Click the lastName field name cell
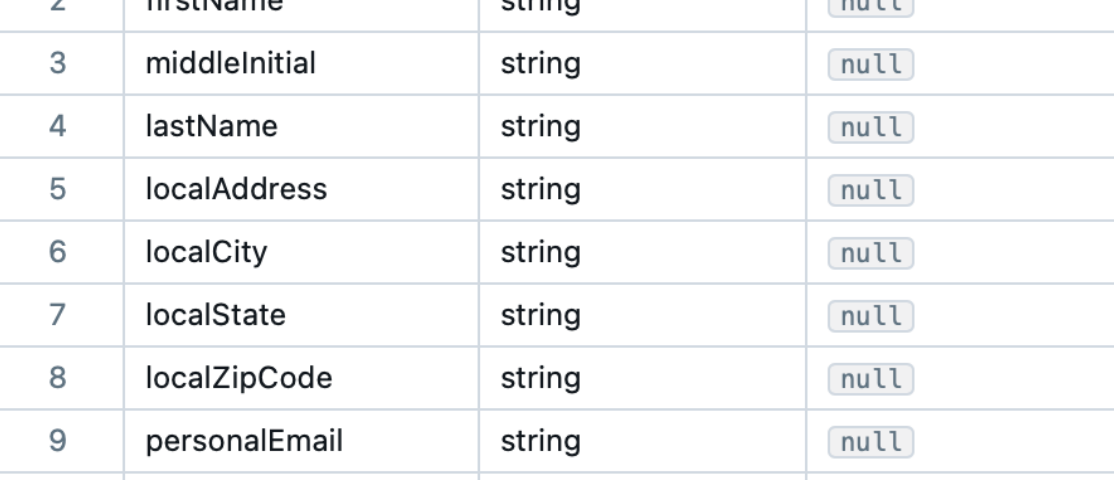The width and height of the screenshot is (1114, 480). tap(301, 126)
